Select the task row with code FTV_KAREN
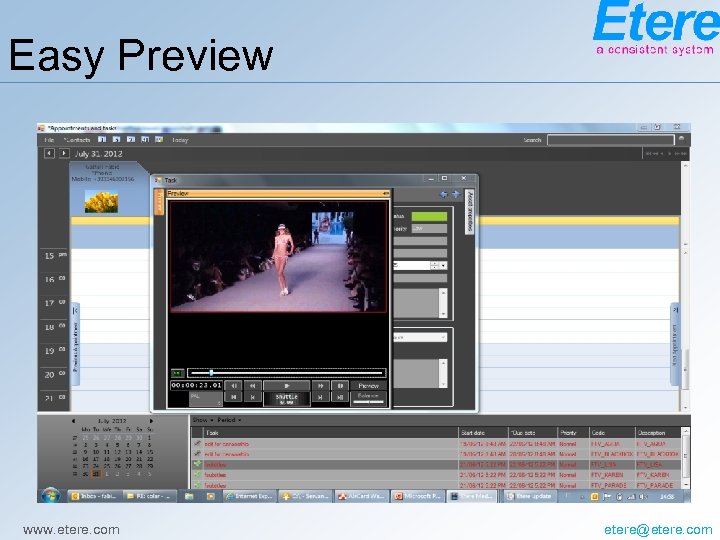Viewport: 720px width, 540px height. (436, 475)
